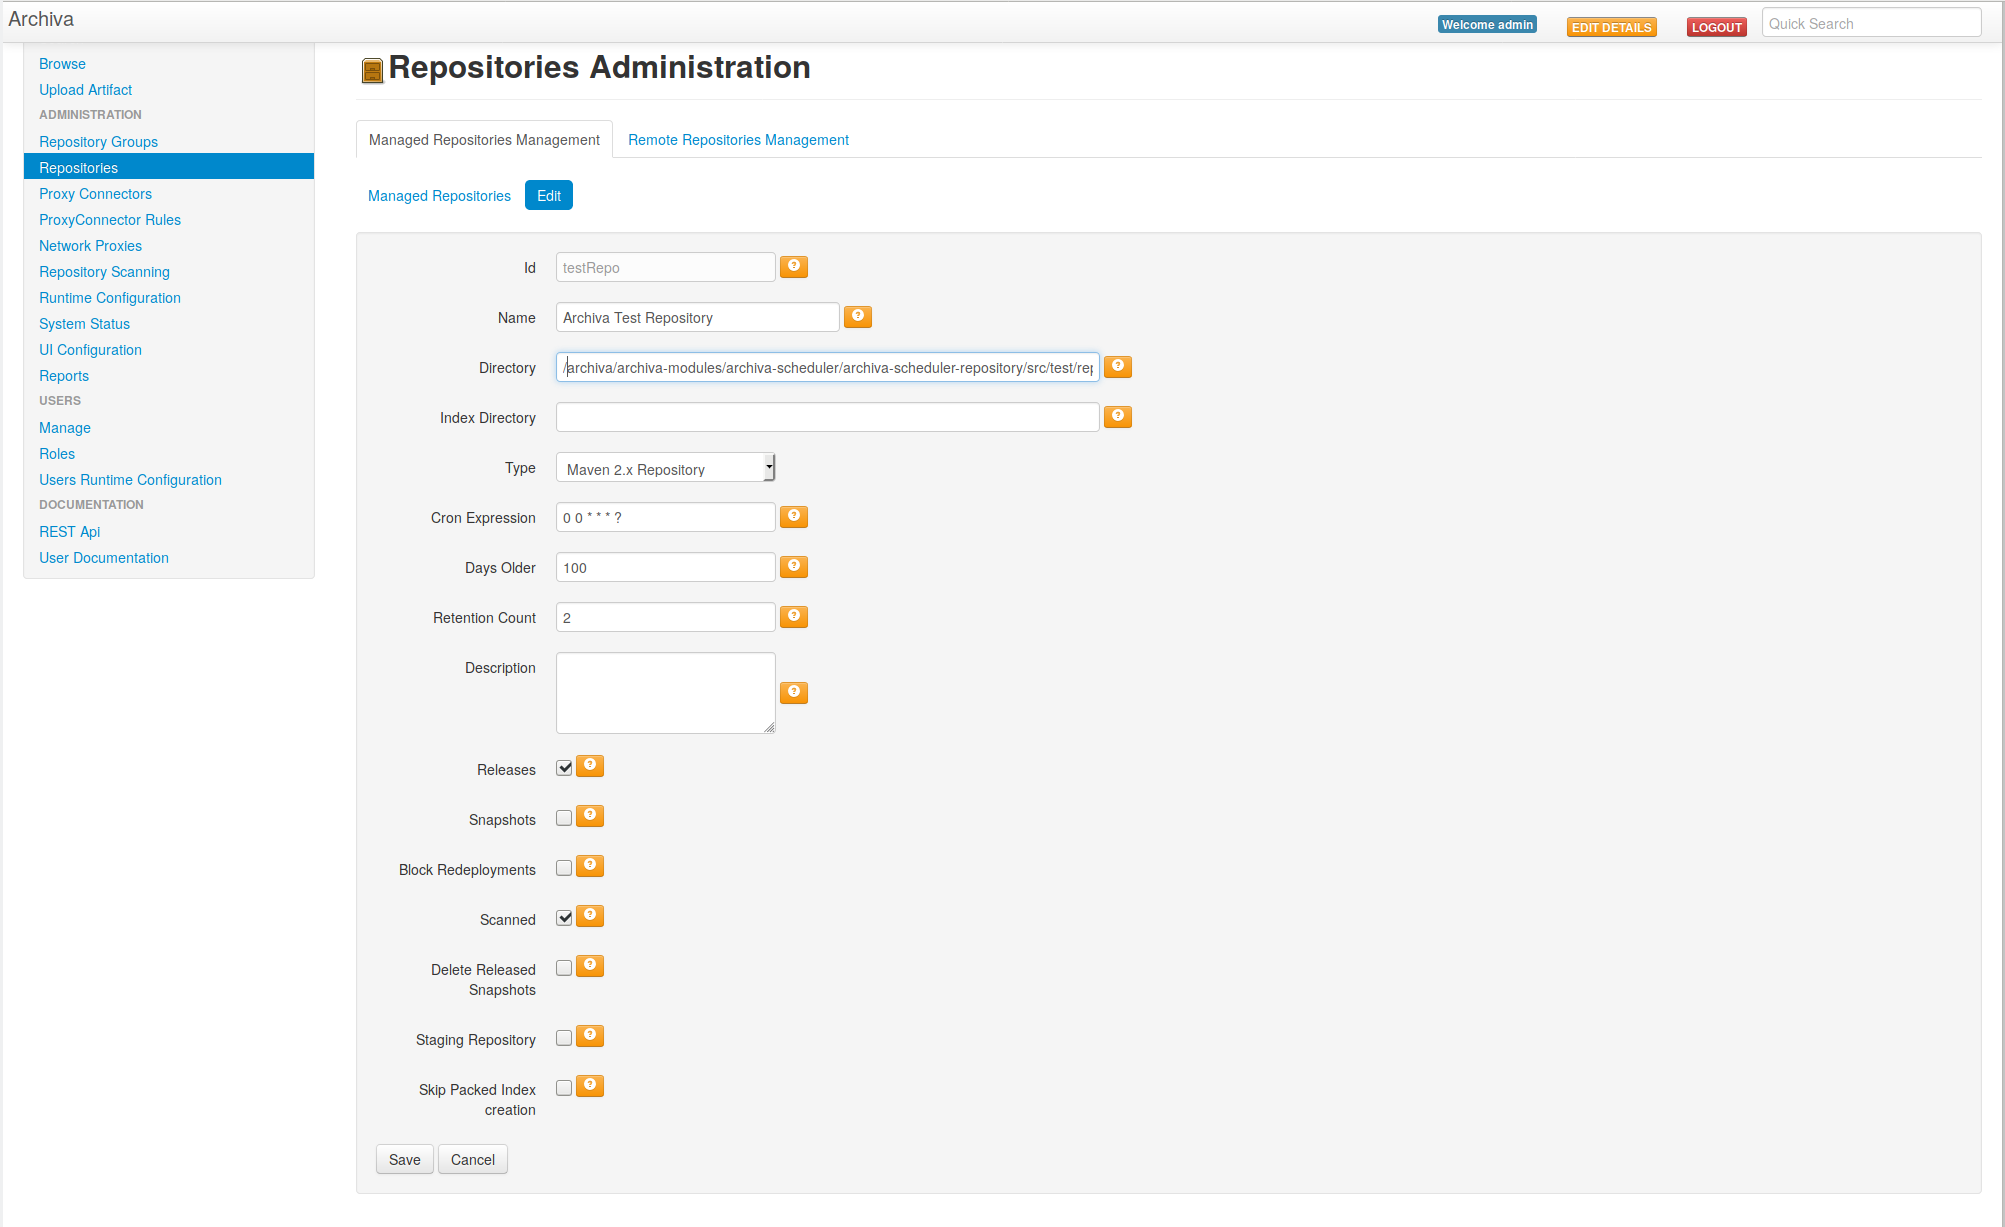Toggle Staging Repository checkbox
The image size is (2005, 1227).
point(564,1038)
